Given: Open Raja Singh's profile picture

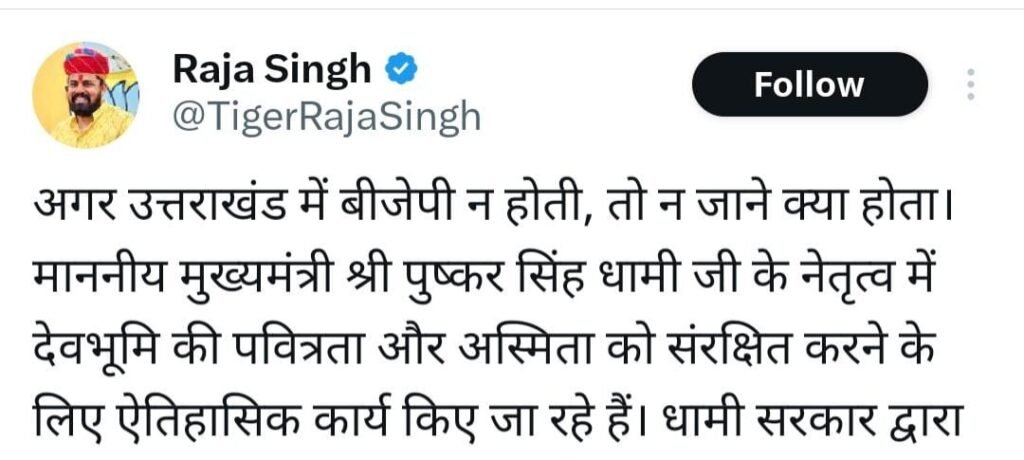Looking at the screenshot, I should (x=86, y=95).
